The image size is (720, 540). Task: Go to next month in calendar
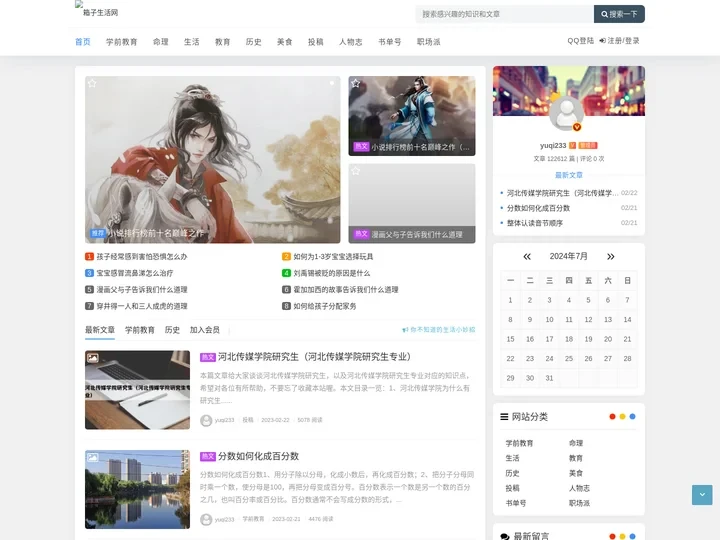611,256
